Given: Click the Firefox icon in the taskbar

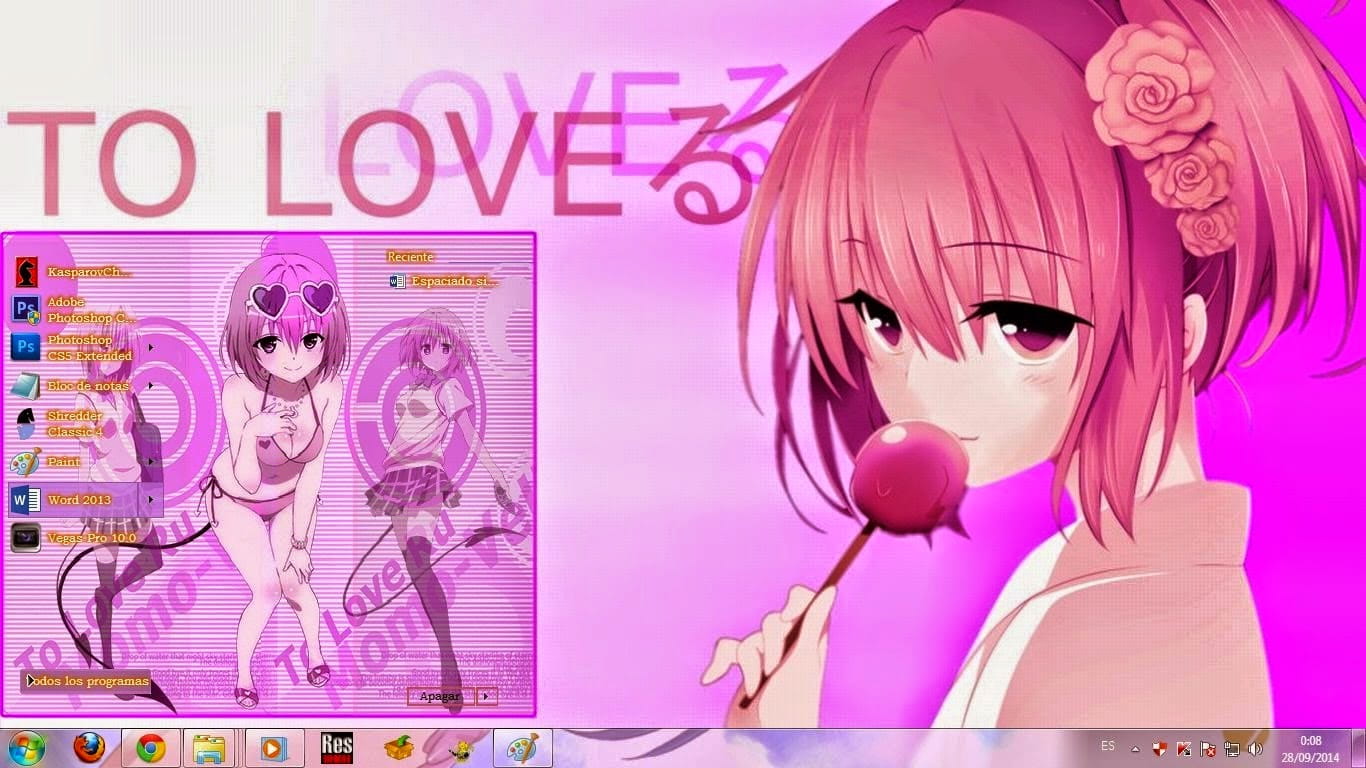Looking at the screenshot, I should coord(89,748).
